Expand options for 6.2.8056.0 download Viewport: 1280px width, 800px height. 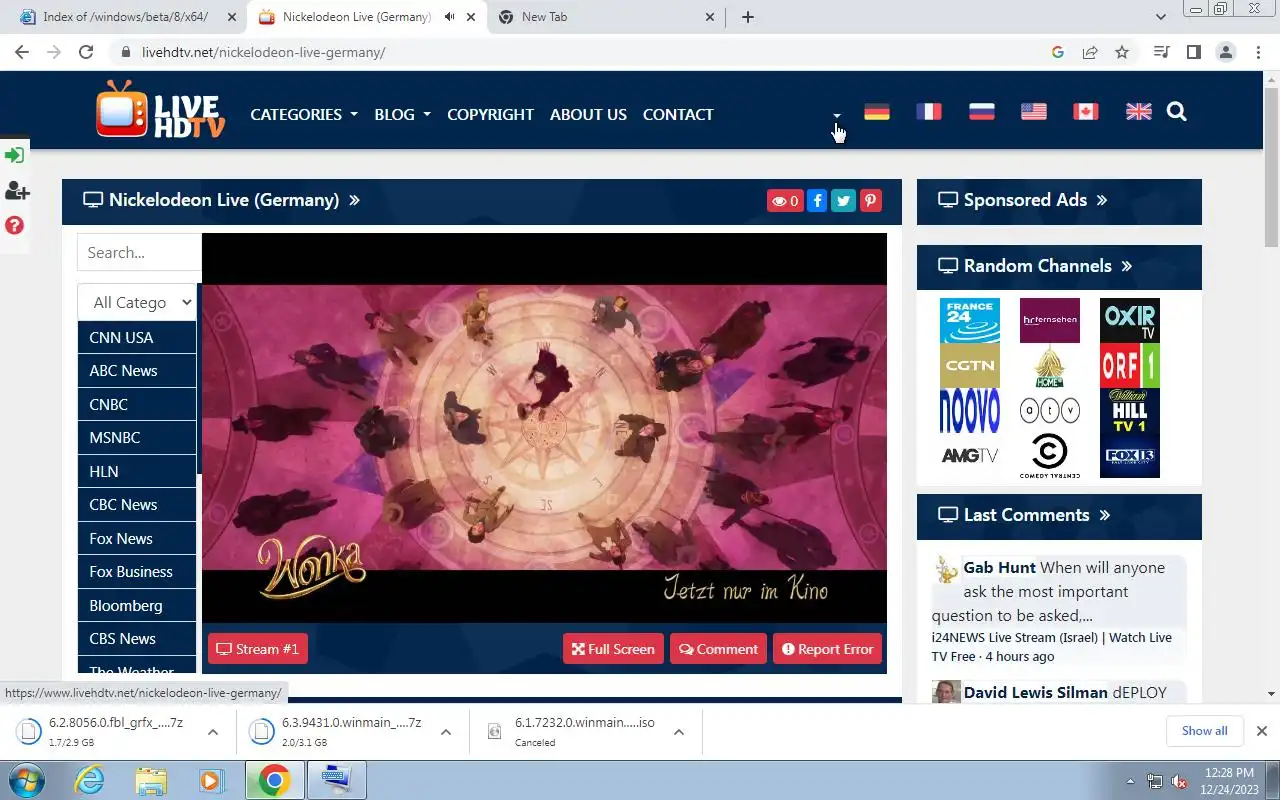pyautogui.click(x=213, y=732)
